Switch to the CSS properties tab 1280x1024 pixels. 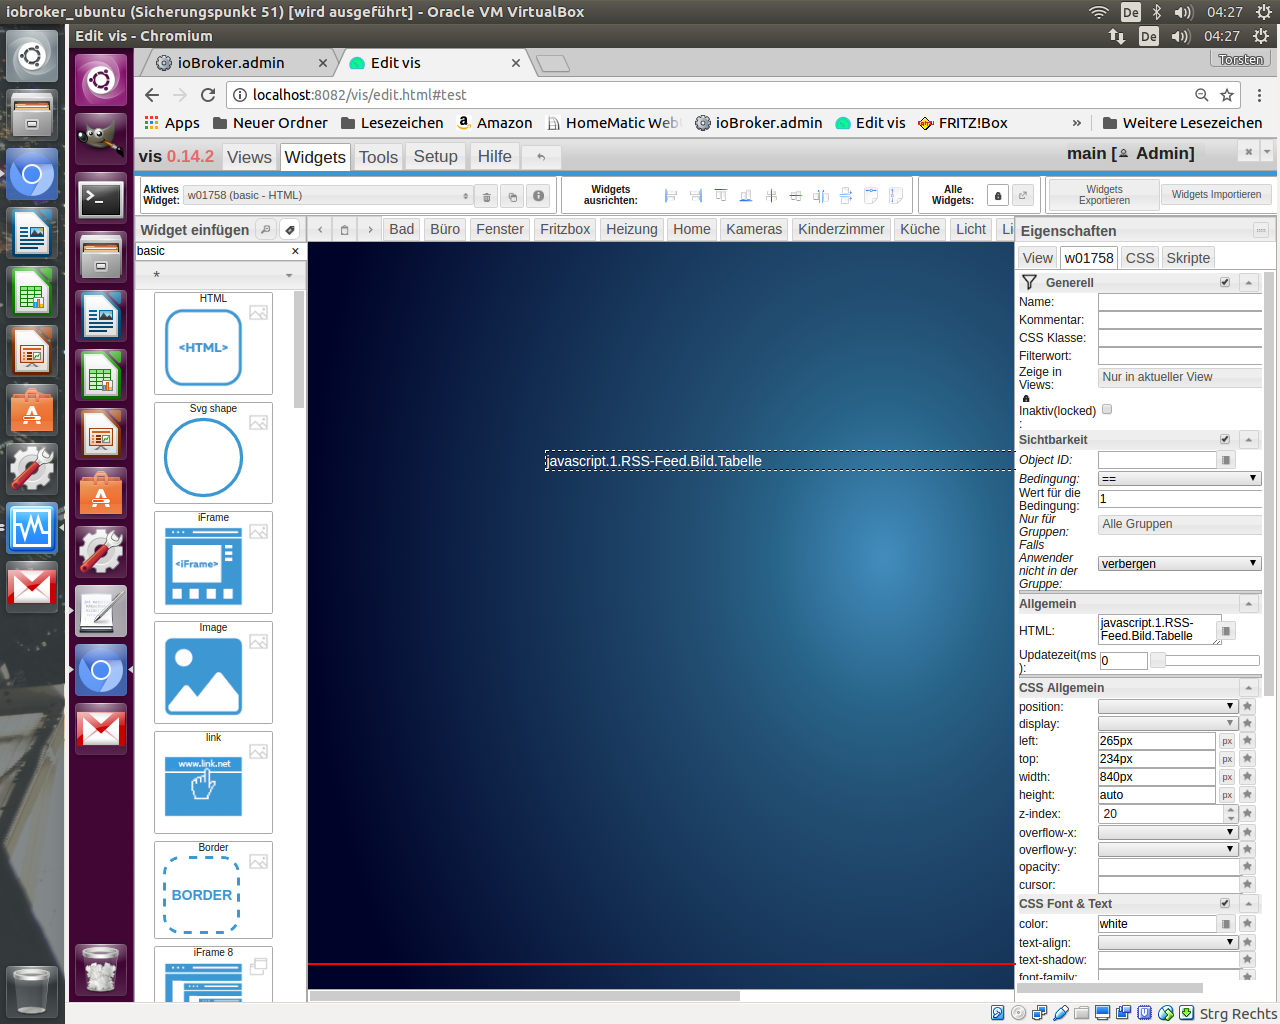(x=1139, y=258)
